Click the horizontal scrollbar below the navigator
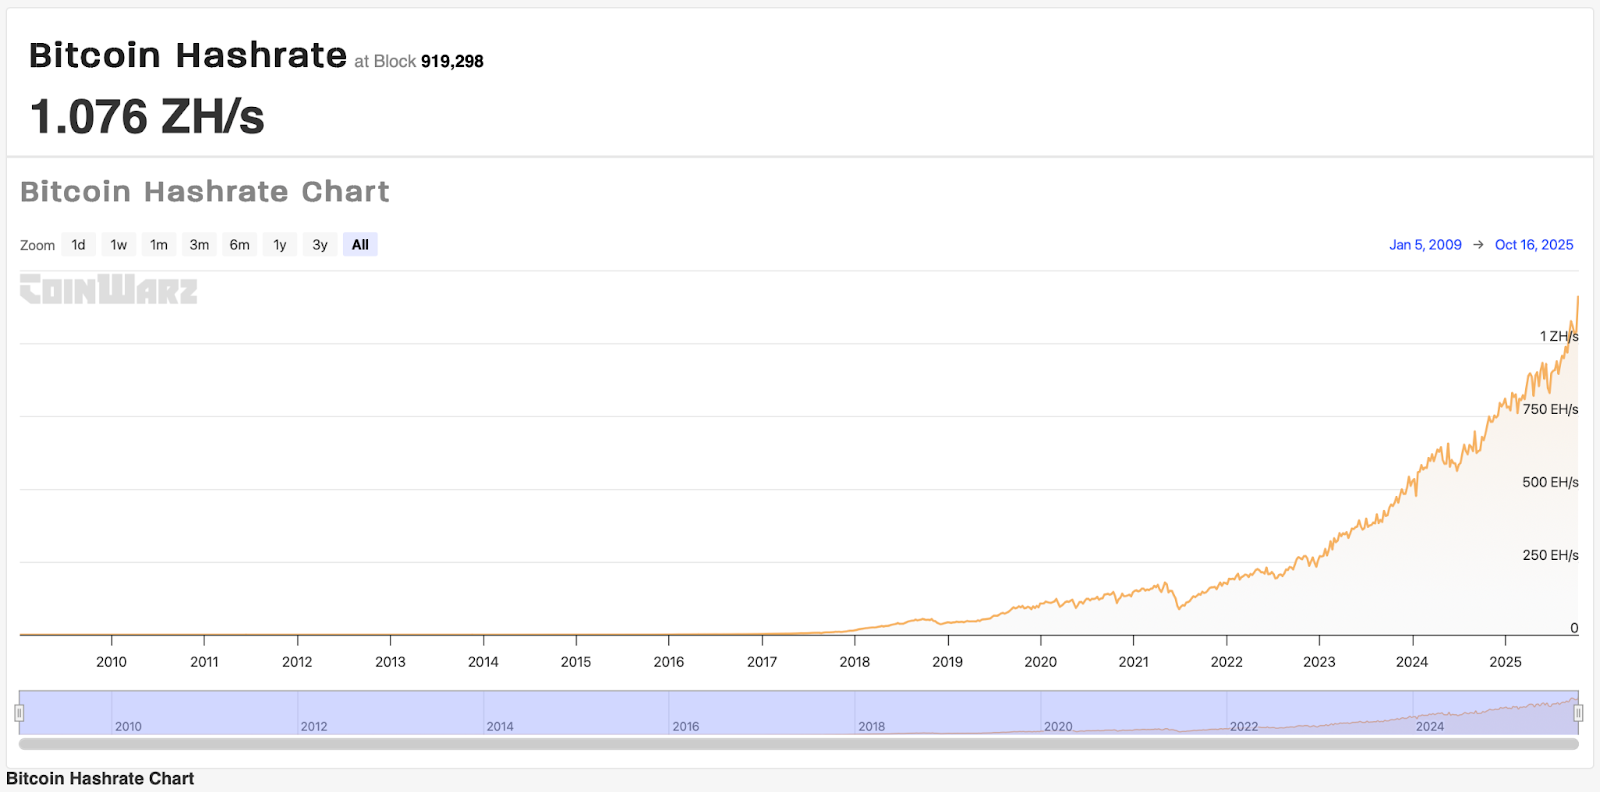The image size is (1600, 792). click(x=798, y=744)
